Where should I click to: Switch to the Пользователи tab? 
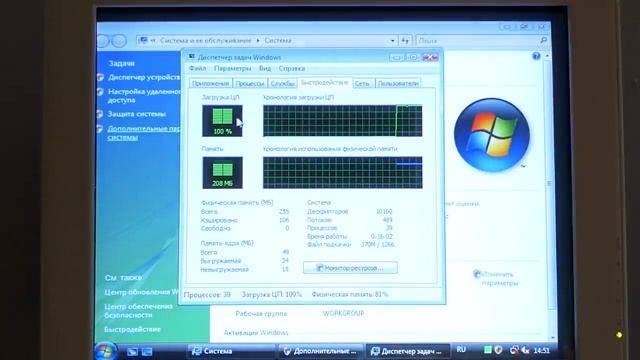coord(398,83)
